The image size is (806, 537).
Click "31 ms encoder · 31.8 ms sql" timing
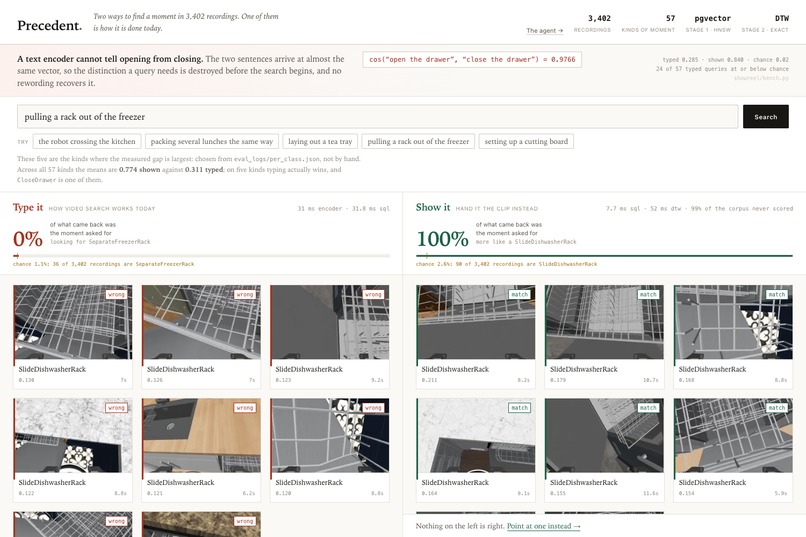click(x=343, y=209)
